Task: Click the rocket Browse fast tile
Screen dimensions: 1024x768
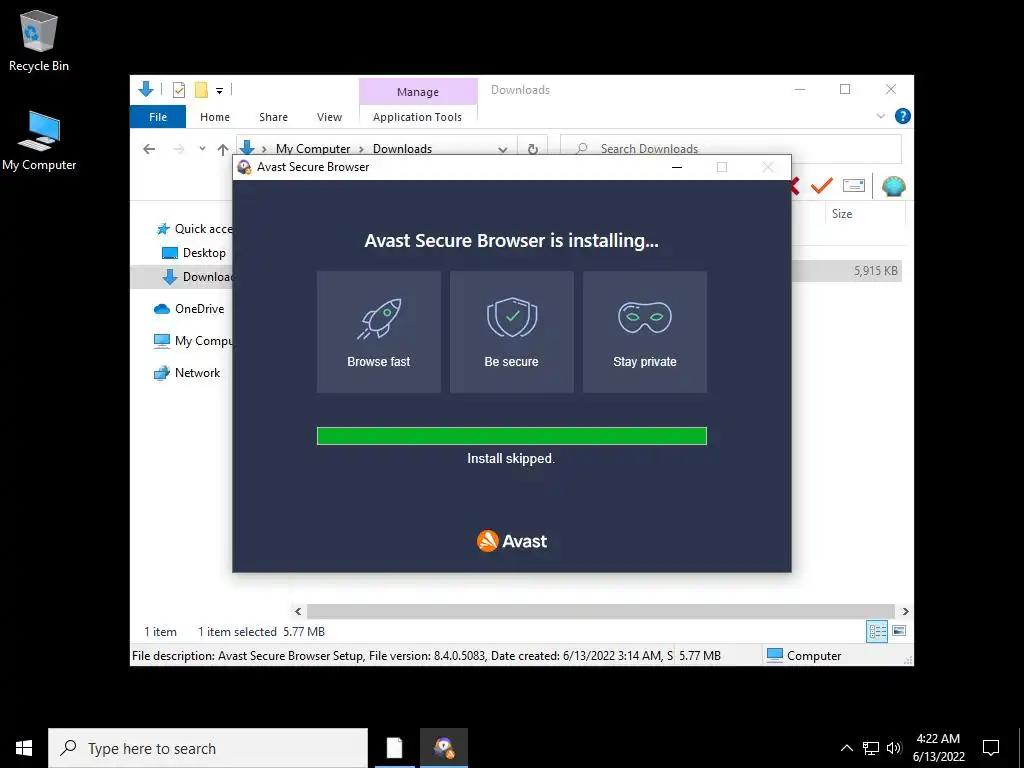Action: 379,332
